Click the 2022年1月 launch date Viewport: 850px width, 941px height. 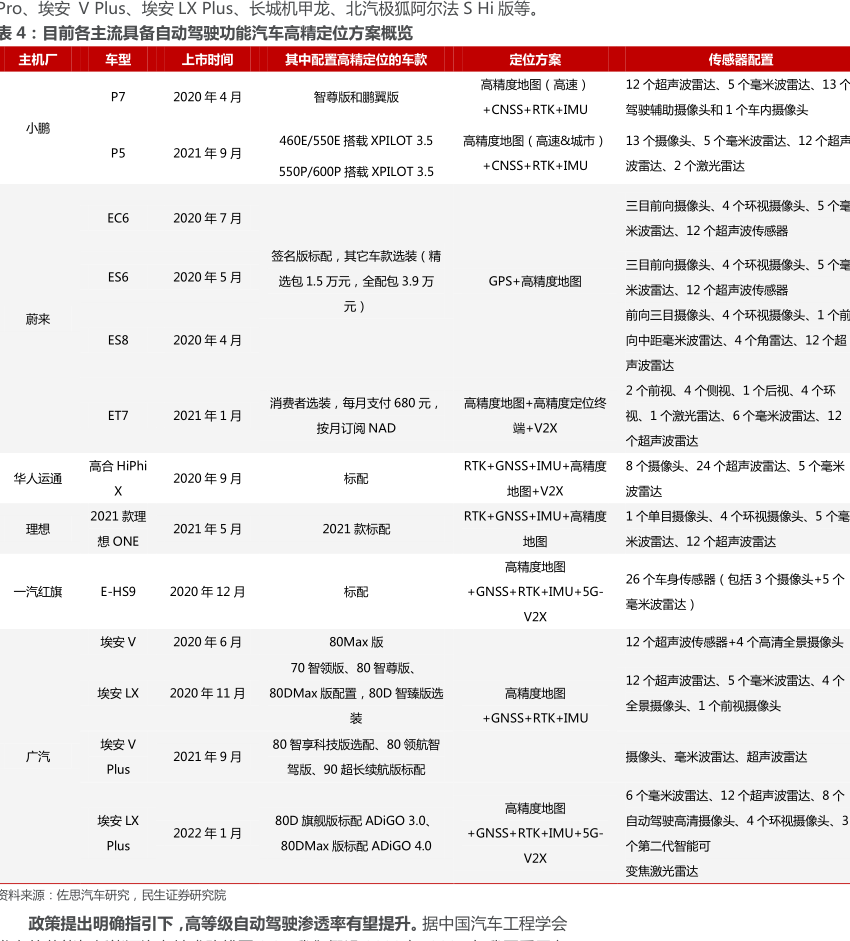tap(207, 833)
